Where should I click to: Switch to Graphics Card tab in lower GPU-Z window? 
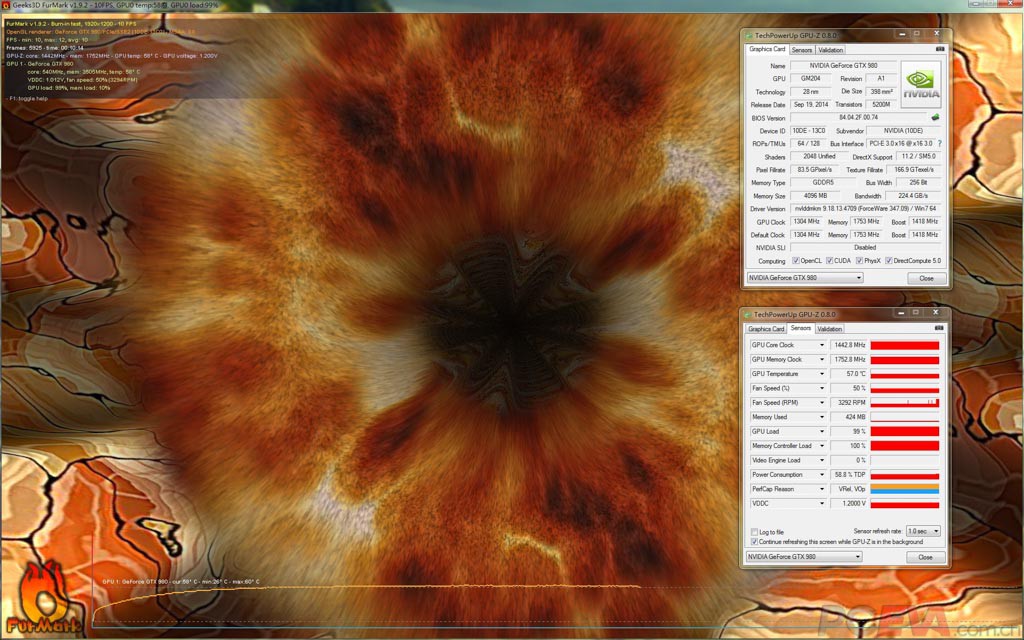(x=766, y=328)
